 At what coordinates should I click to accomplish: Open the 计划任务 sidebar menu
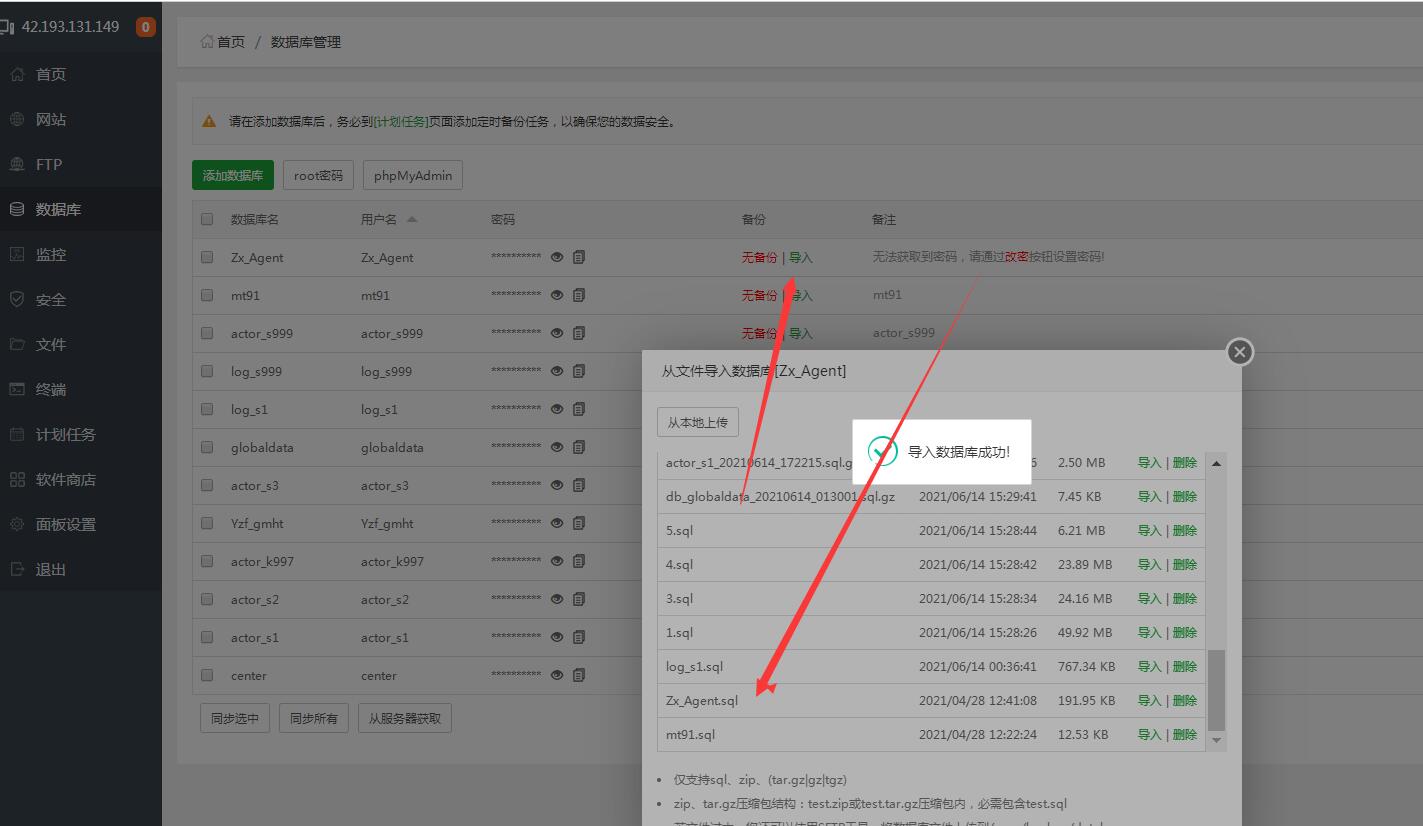(x=65, y=434)
